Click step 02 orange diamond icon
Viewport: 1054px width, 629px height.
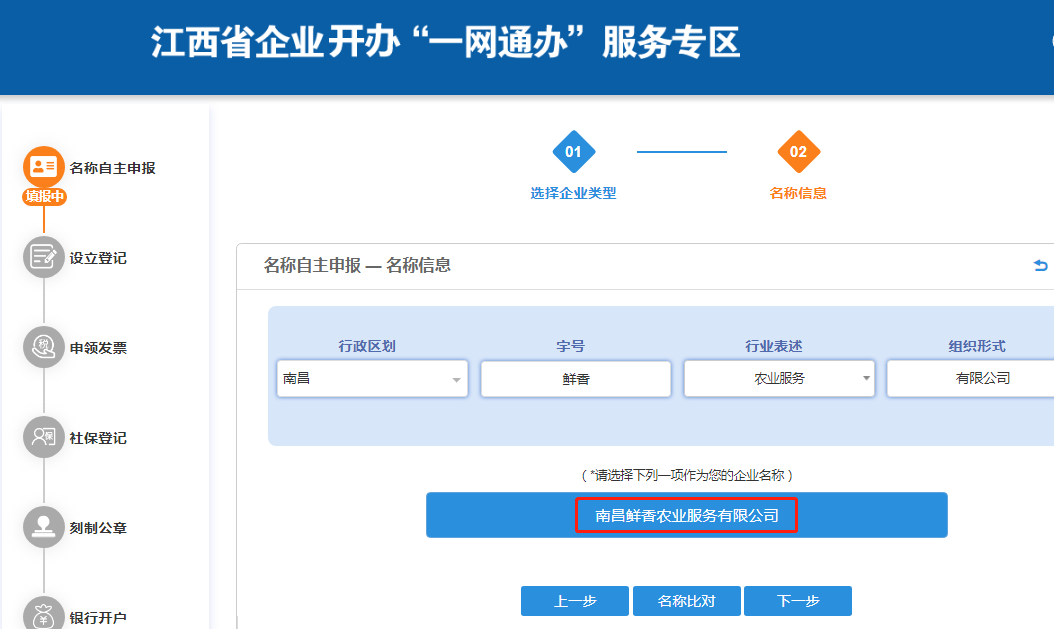[798, 152]
